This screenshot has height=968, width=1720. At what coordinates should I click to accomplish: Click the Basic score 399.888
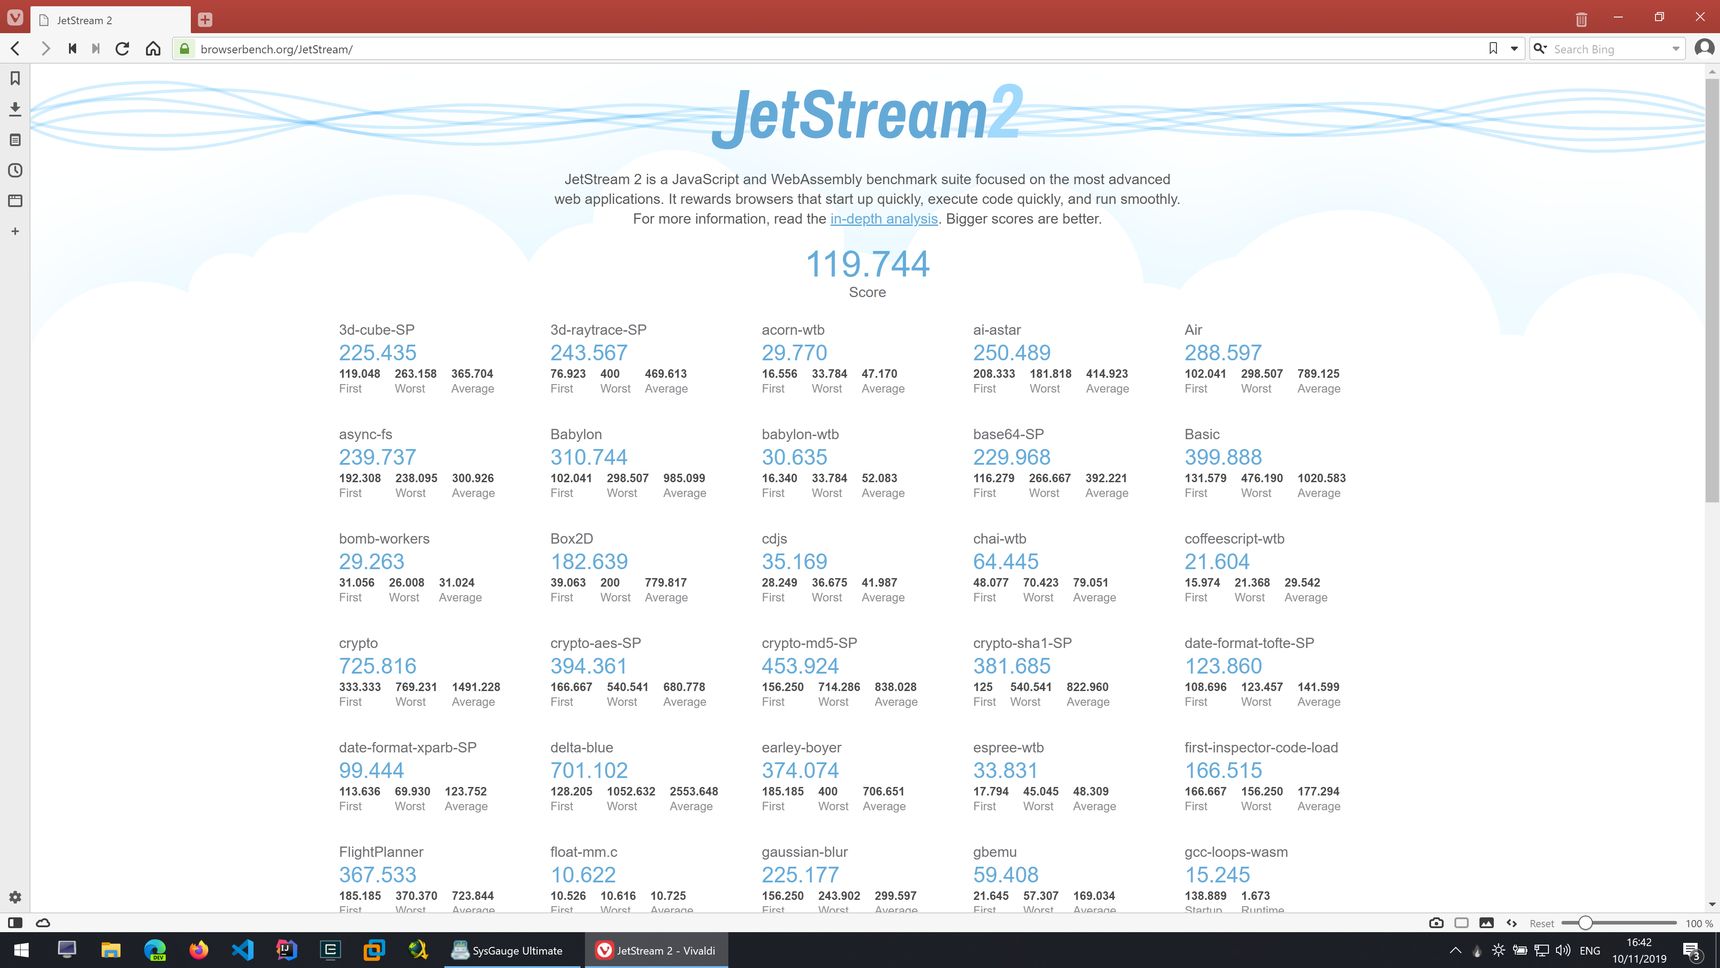(x=1223, y=457)
